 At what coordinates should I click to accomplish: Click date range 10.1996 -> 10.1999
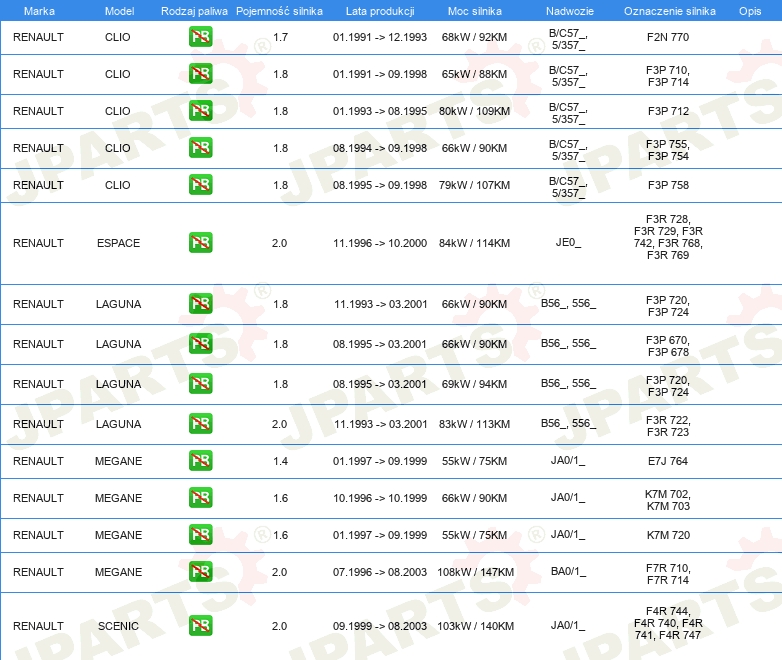click(380, 498)
